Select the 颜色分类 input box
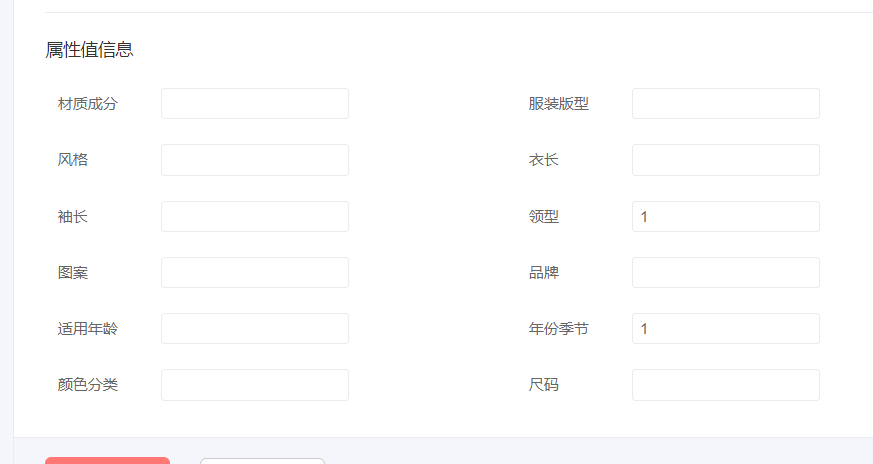The height and width of the screenshot is (464, 873). click(x=255, y=385)
